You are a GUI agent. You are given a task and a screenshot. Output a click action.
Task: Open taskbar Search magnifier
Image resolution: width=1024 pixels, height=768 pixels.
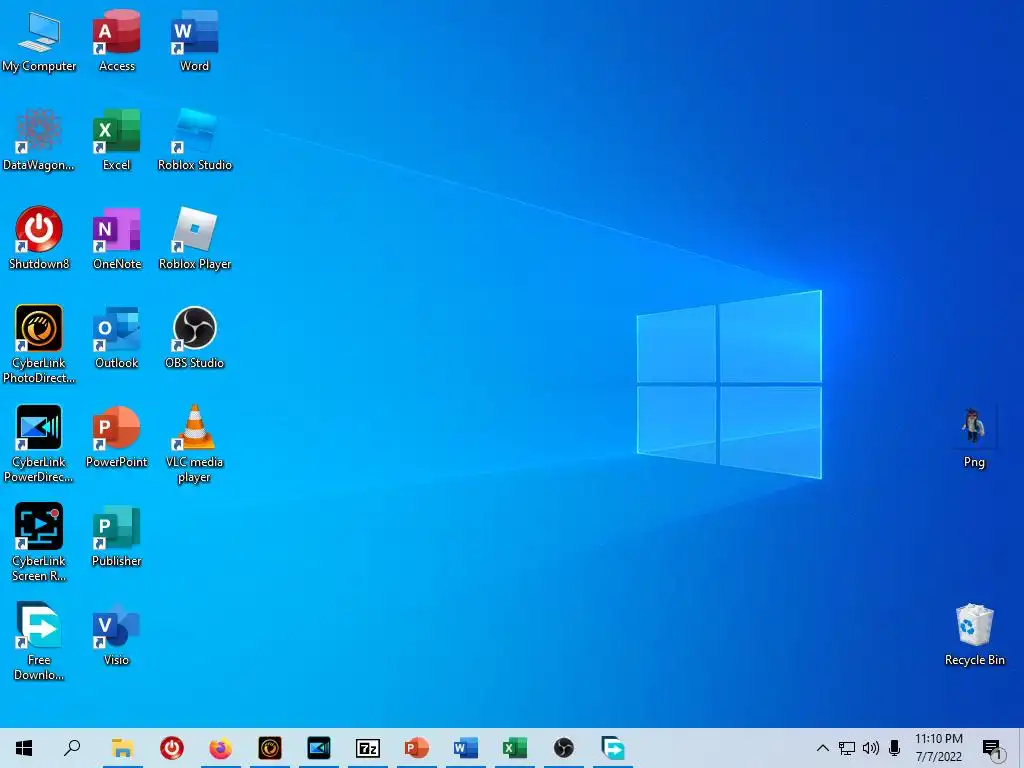coord(72,748)
